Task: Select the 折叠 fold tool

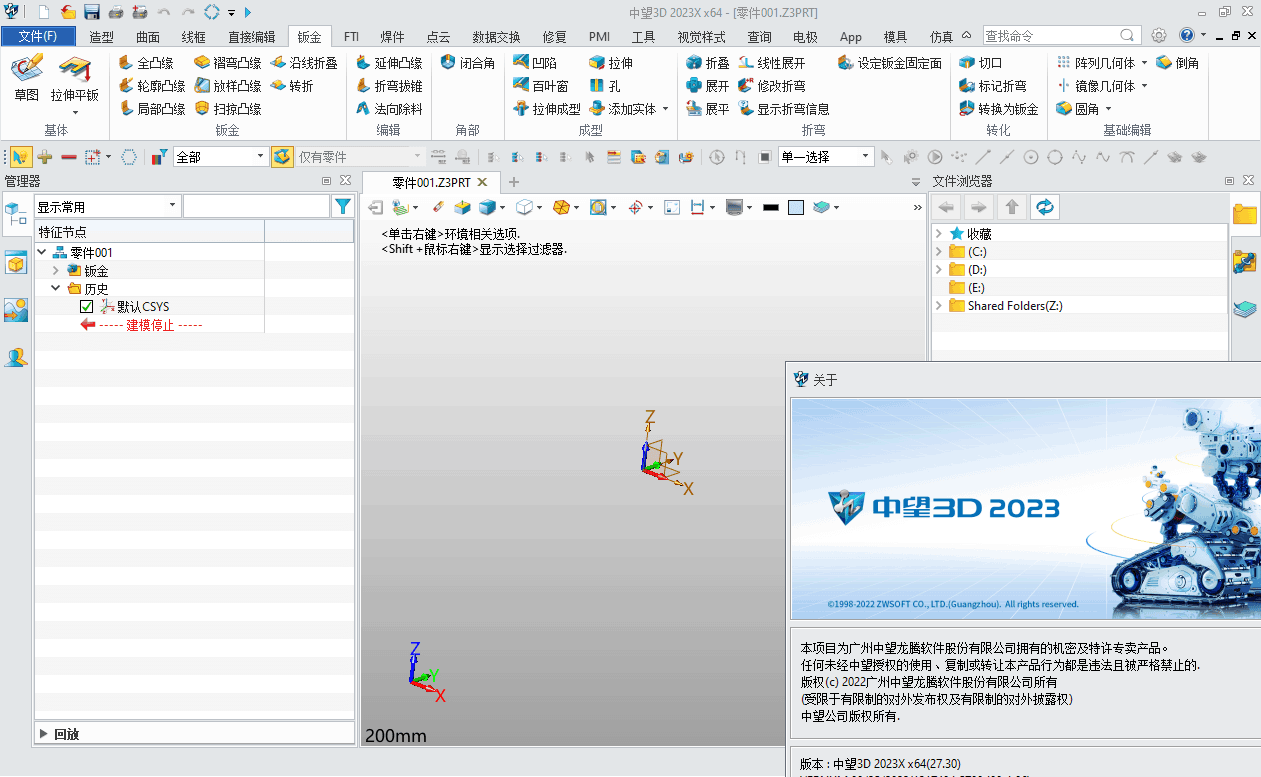Action: click(x=707, y=62)
